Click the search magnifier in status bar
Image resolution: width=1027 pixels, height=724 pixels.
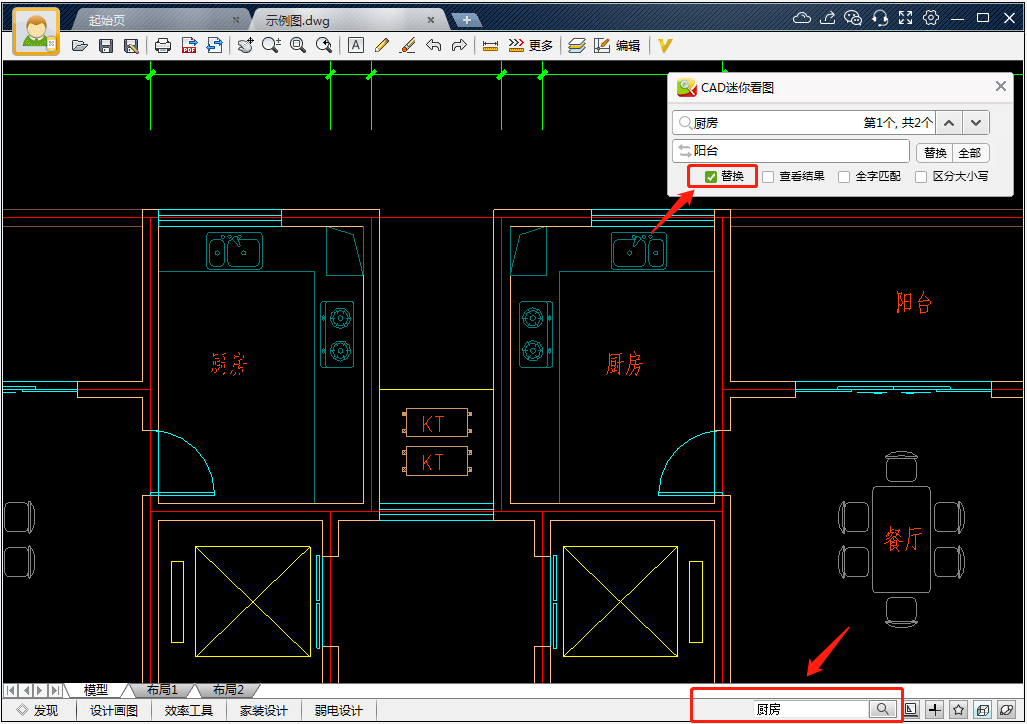pyautogui.click(x=882, y=709)
